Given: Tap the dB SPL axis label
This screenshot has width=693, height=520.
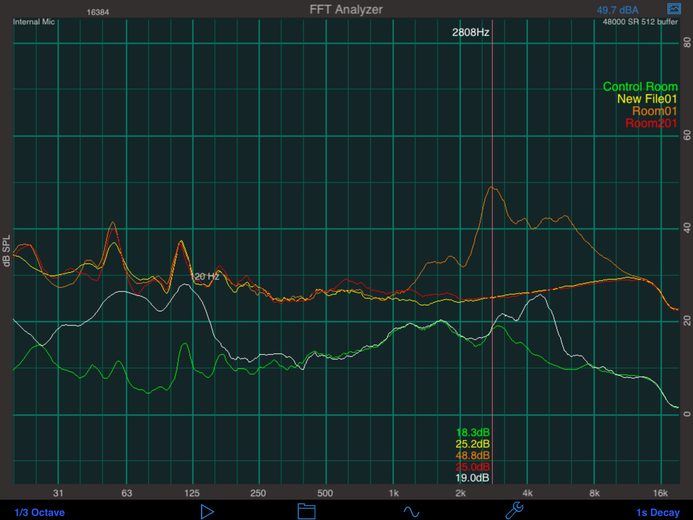Looking at the screenshot, I should pos(6,251).
